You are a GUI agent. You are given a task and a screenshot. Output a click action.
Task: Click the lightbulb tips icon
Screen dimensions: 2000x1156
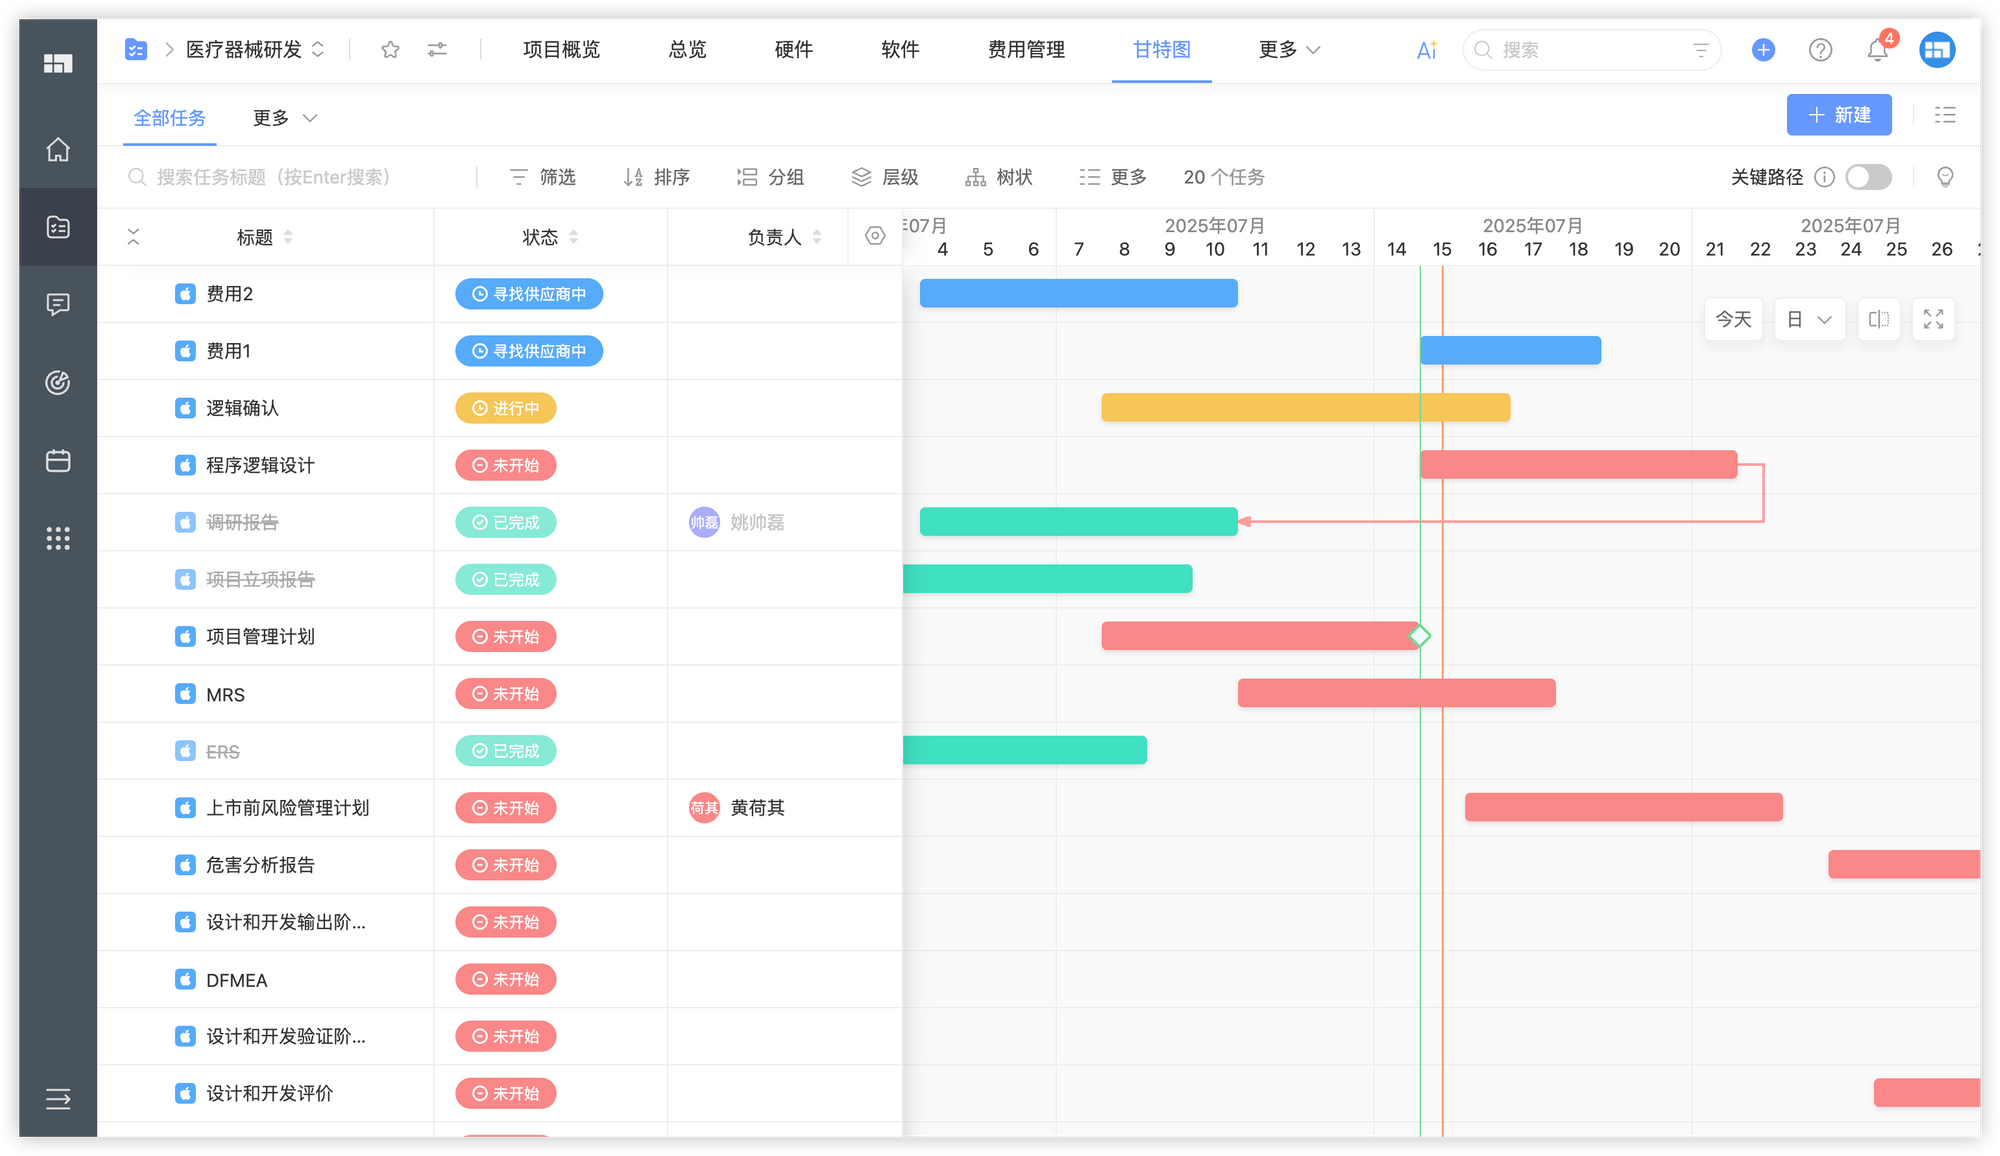tap(1945, 177)
